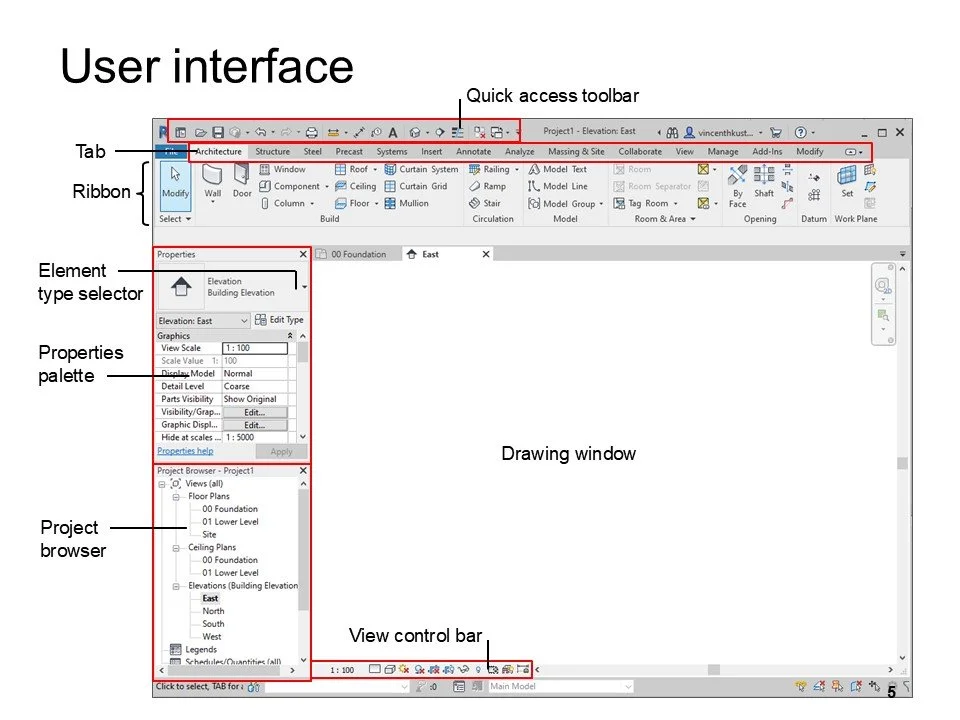Click the Save icon in quick access toolbar

pyautogui.click(x=218, y=132)
